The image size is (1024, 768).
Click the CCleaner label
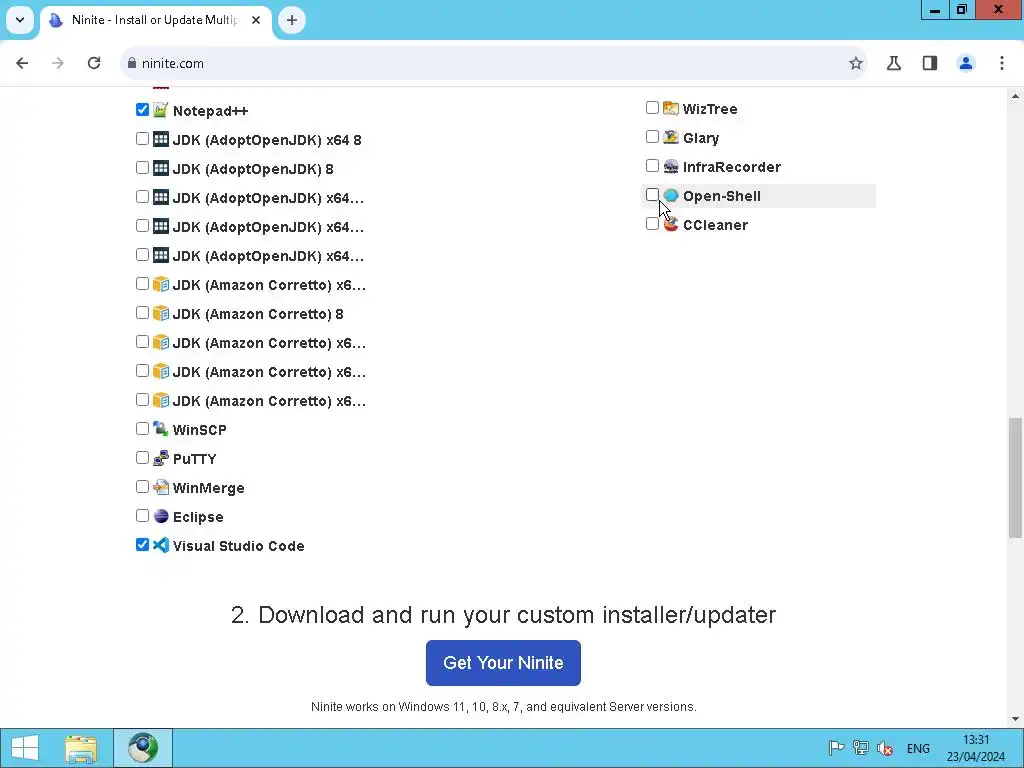click(715, 225)
